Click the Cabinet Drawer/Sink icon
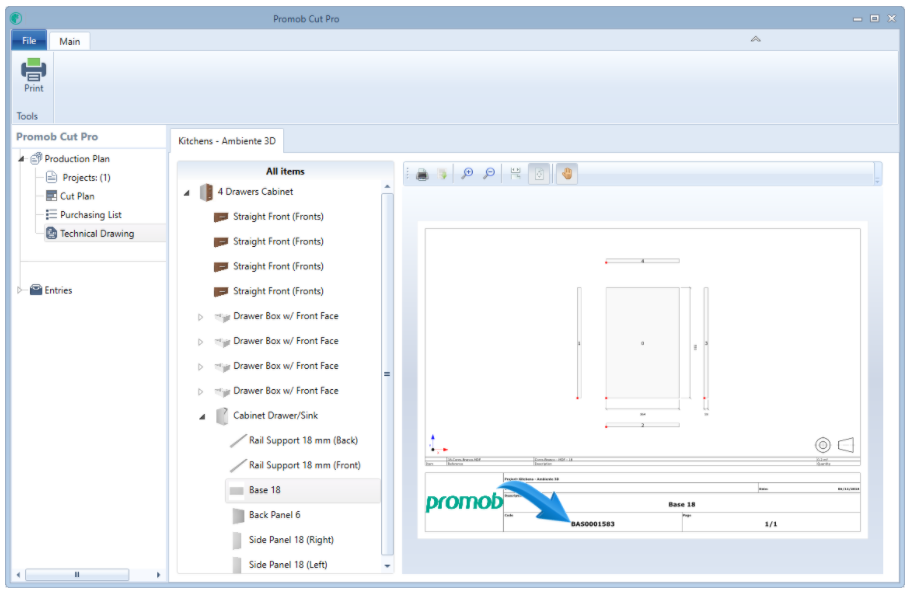The height and width of the screenshot is (593, 914). [222, 416]
